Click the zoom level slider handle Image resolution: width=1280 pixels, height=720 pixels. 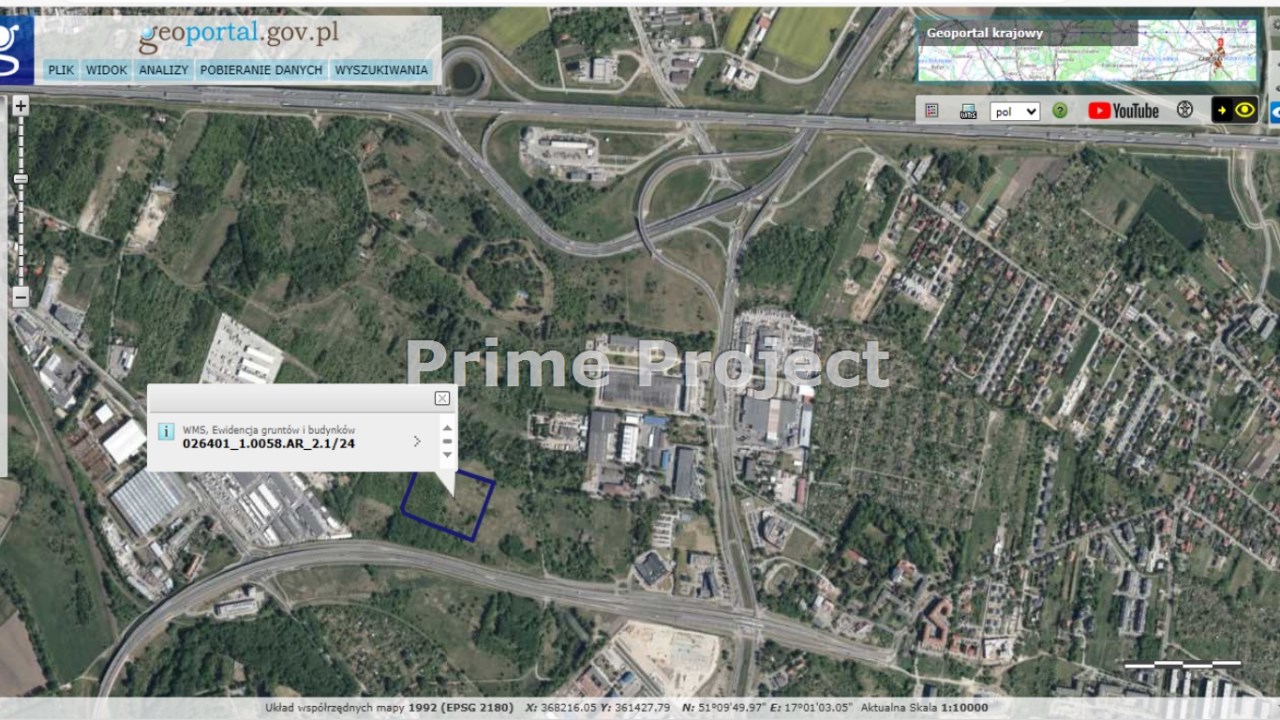20,179
